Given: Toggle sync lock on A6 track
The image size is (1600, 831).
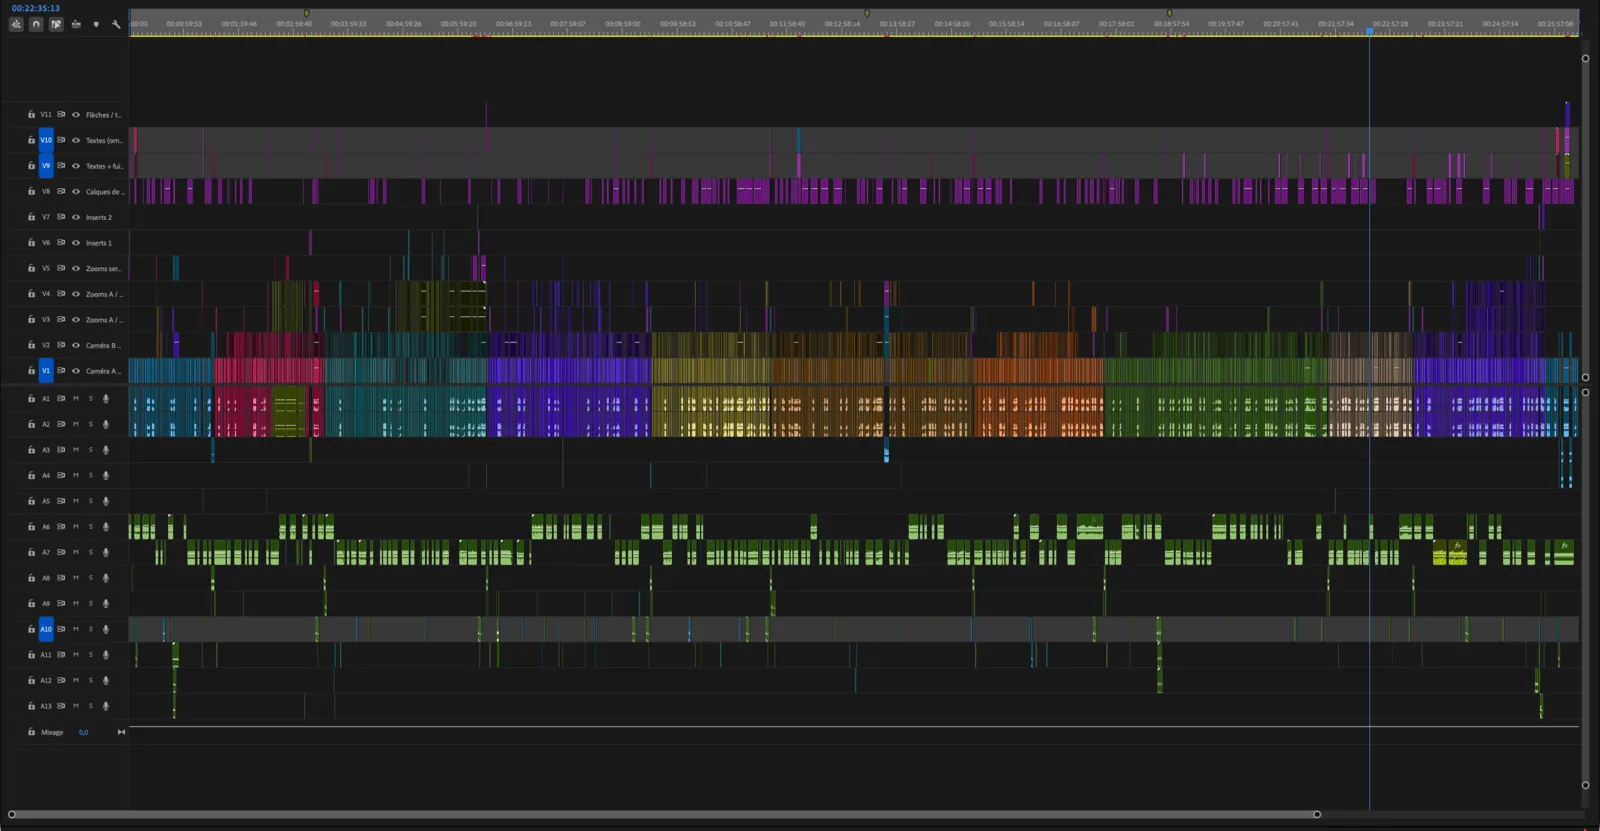Looking at the screenshot, I should coord(61,527).
